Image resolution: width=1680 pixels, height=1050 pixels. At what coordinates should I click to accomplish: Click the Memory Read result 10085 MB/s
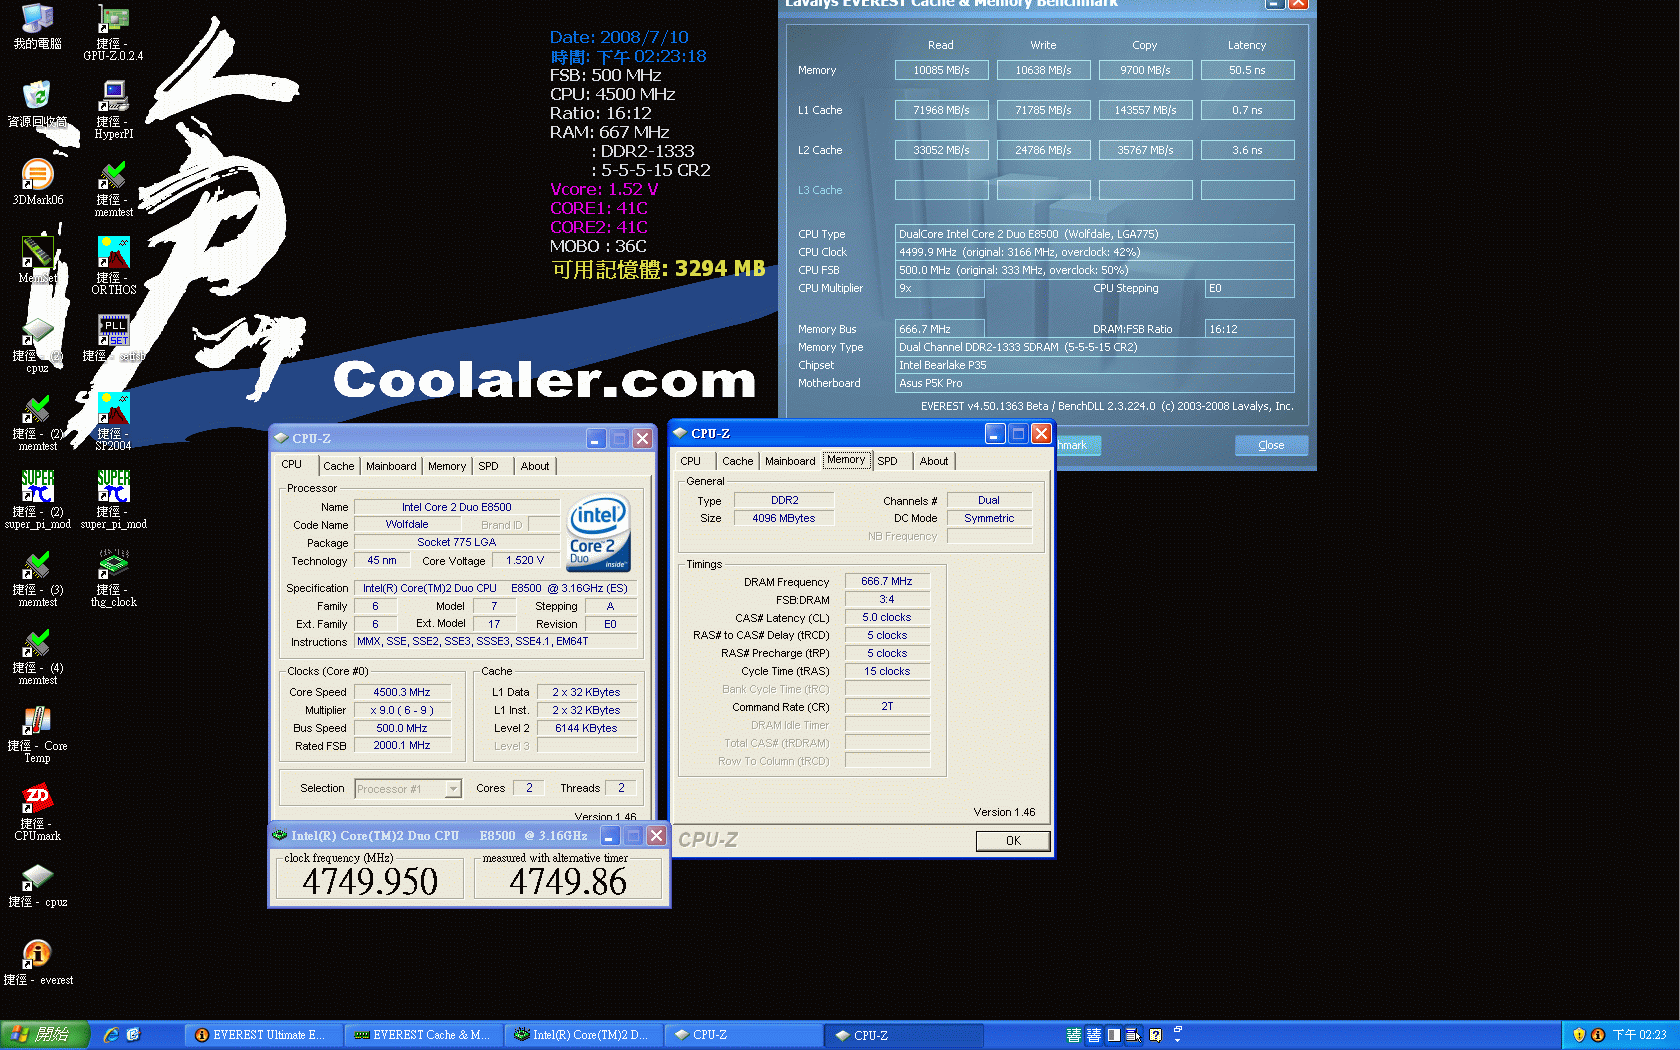pos(941,70)
